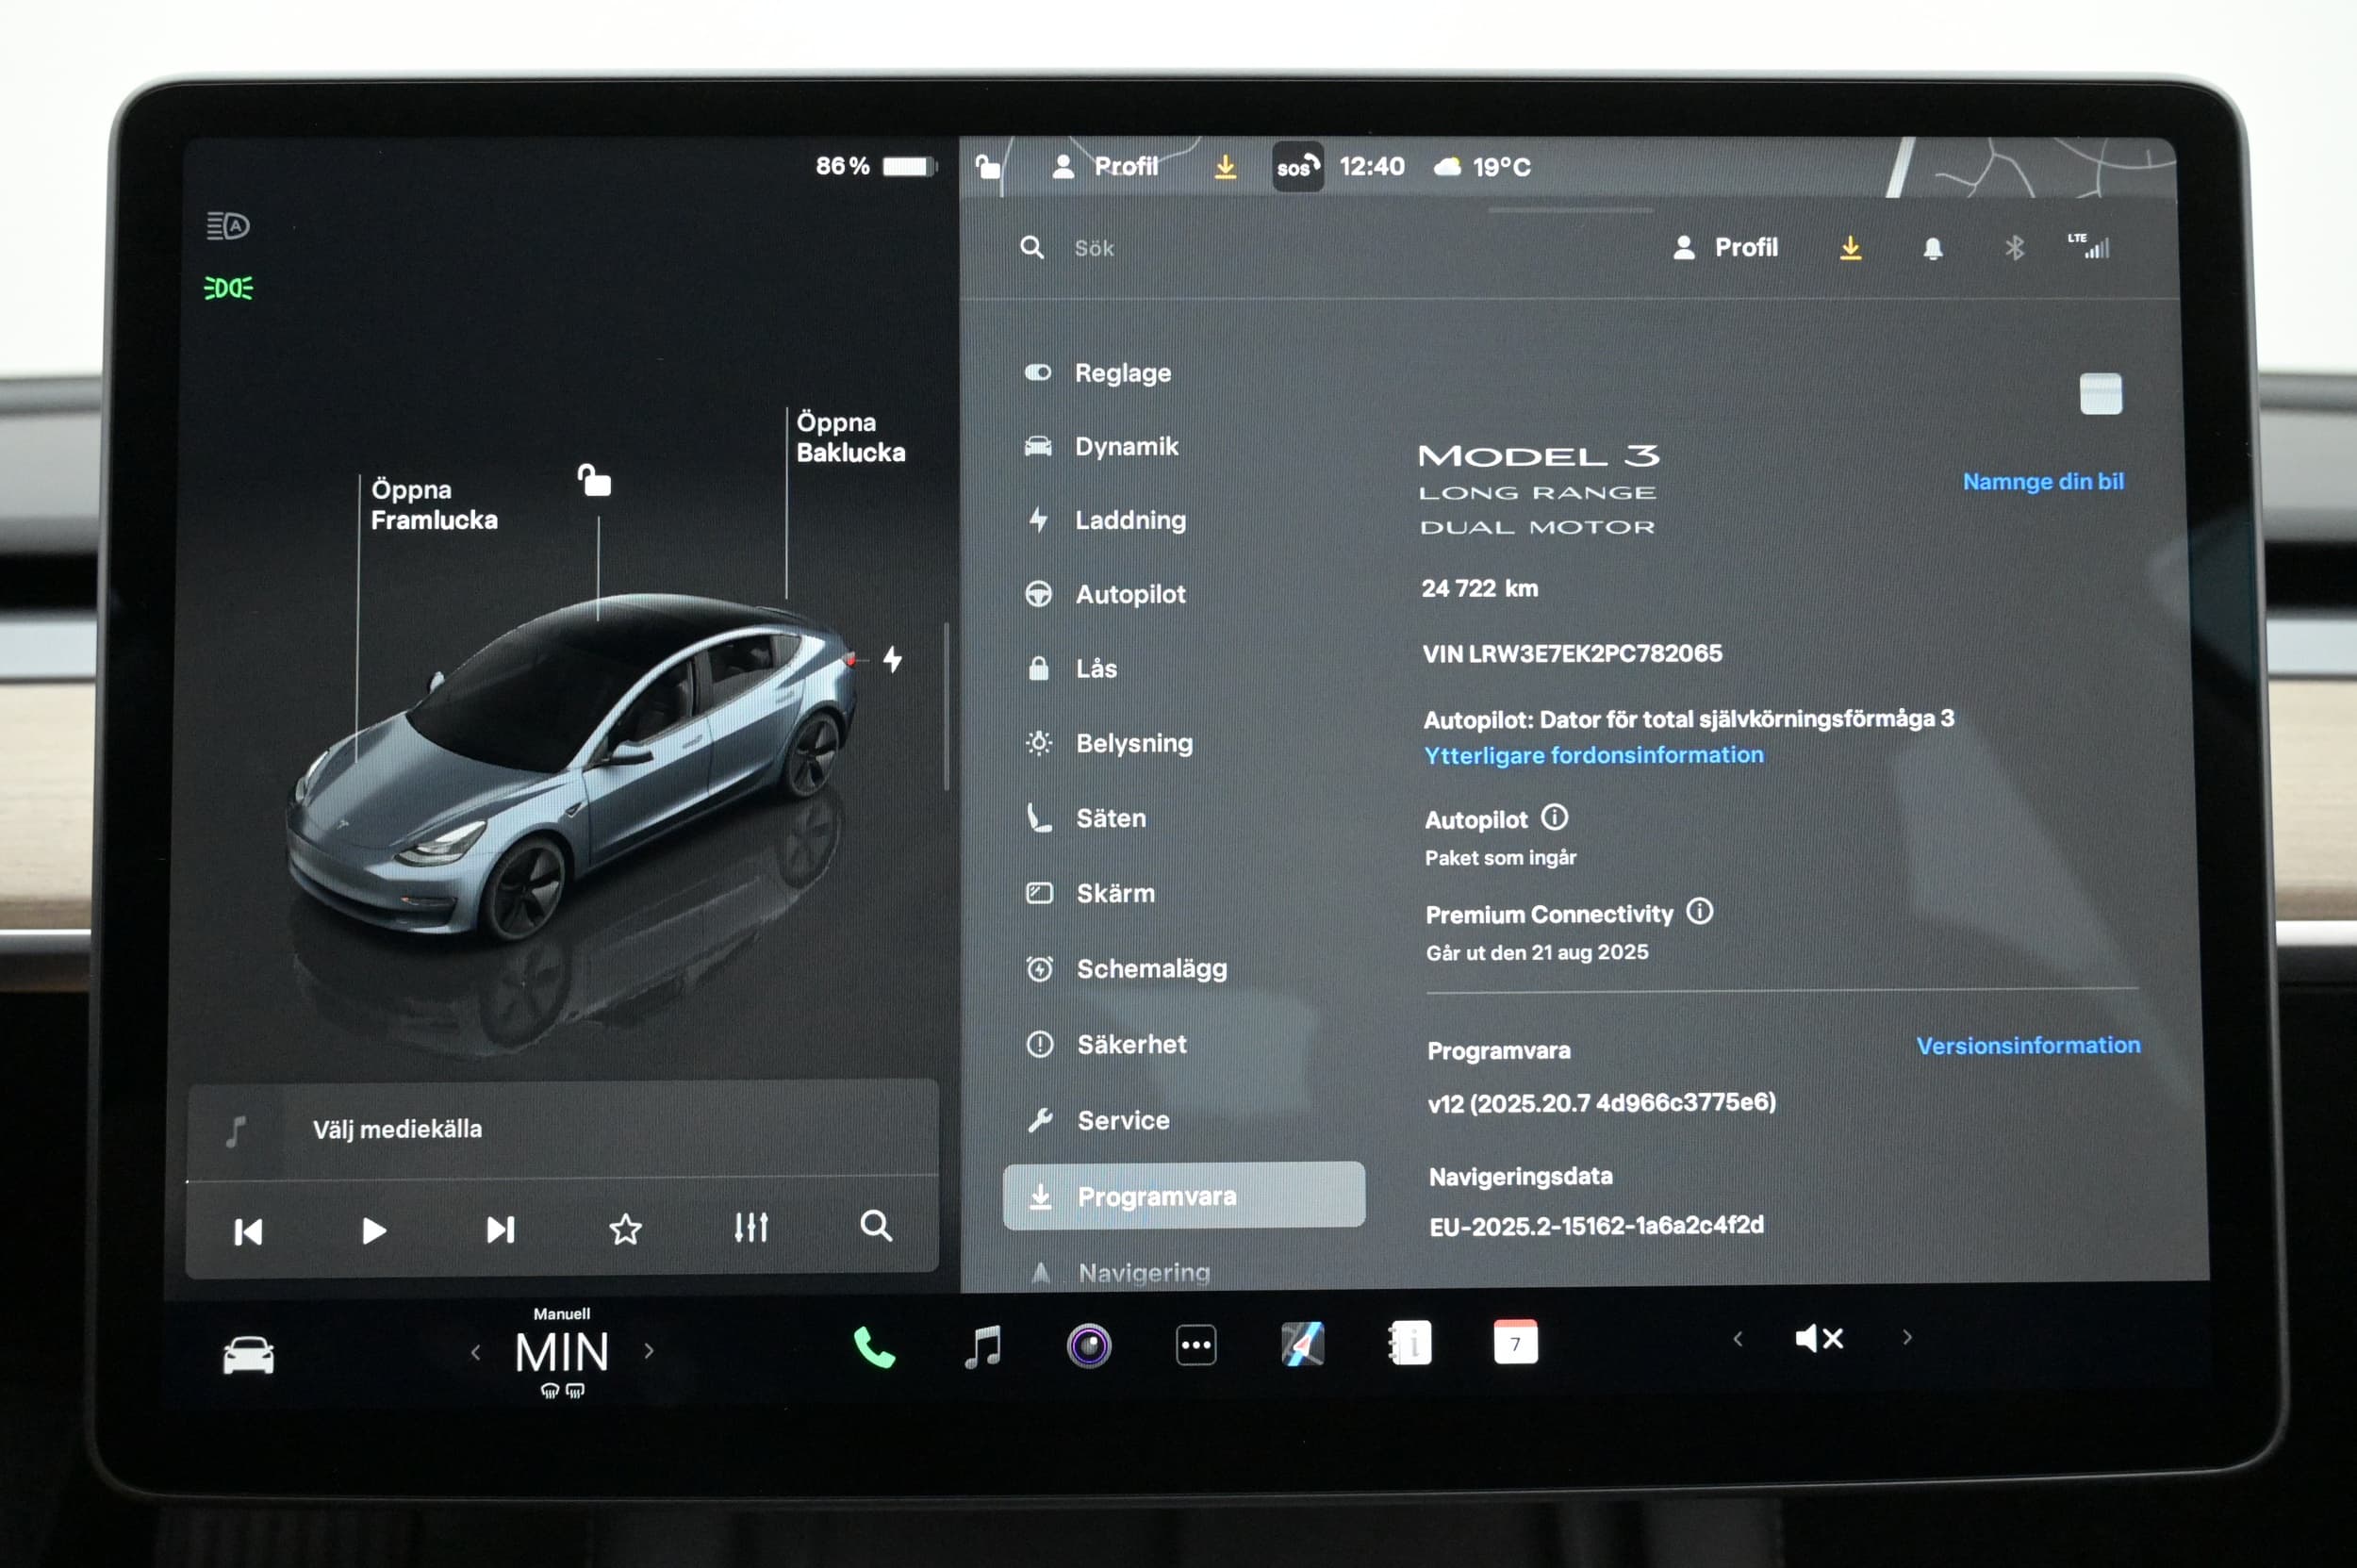Screen dimensions: 2357x1568
Task: Skip to next track
Action: coord(500,1230)
